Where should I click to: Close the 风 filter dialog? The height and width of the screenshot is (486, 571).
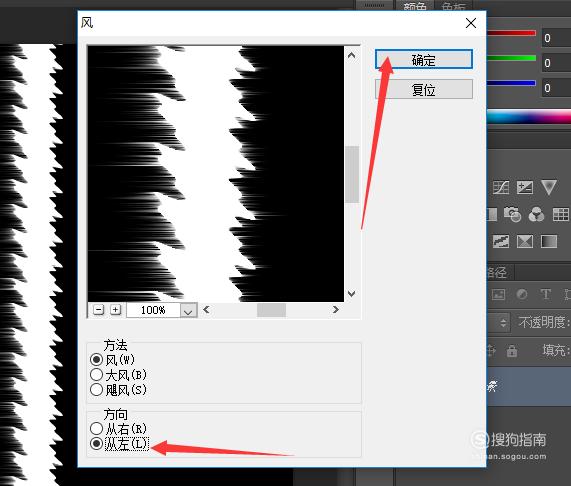(x=470, y=23)
